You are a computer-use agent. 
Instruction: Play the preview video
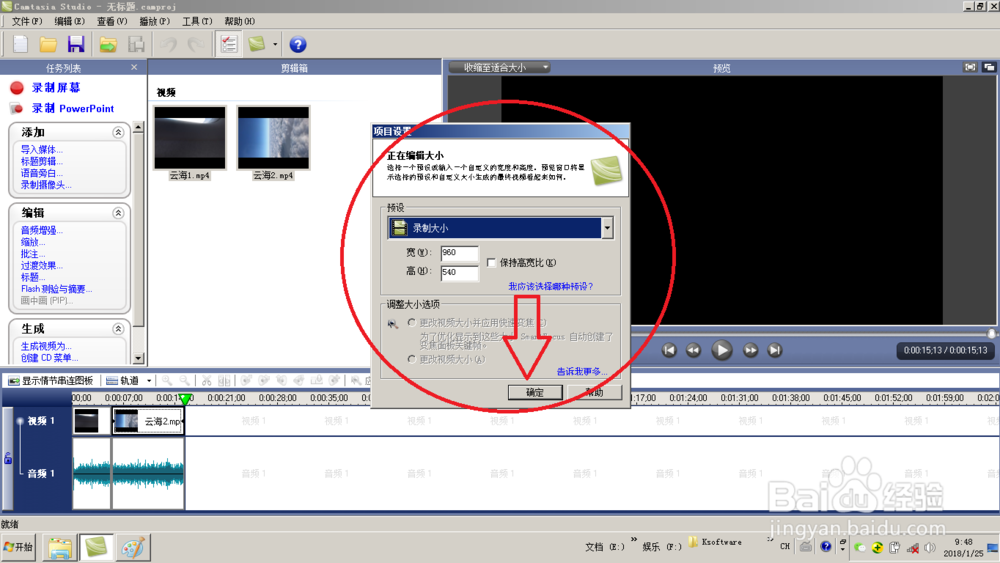point(722,350)
